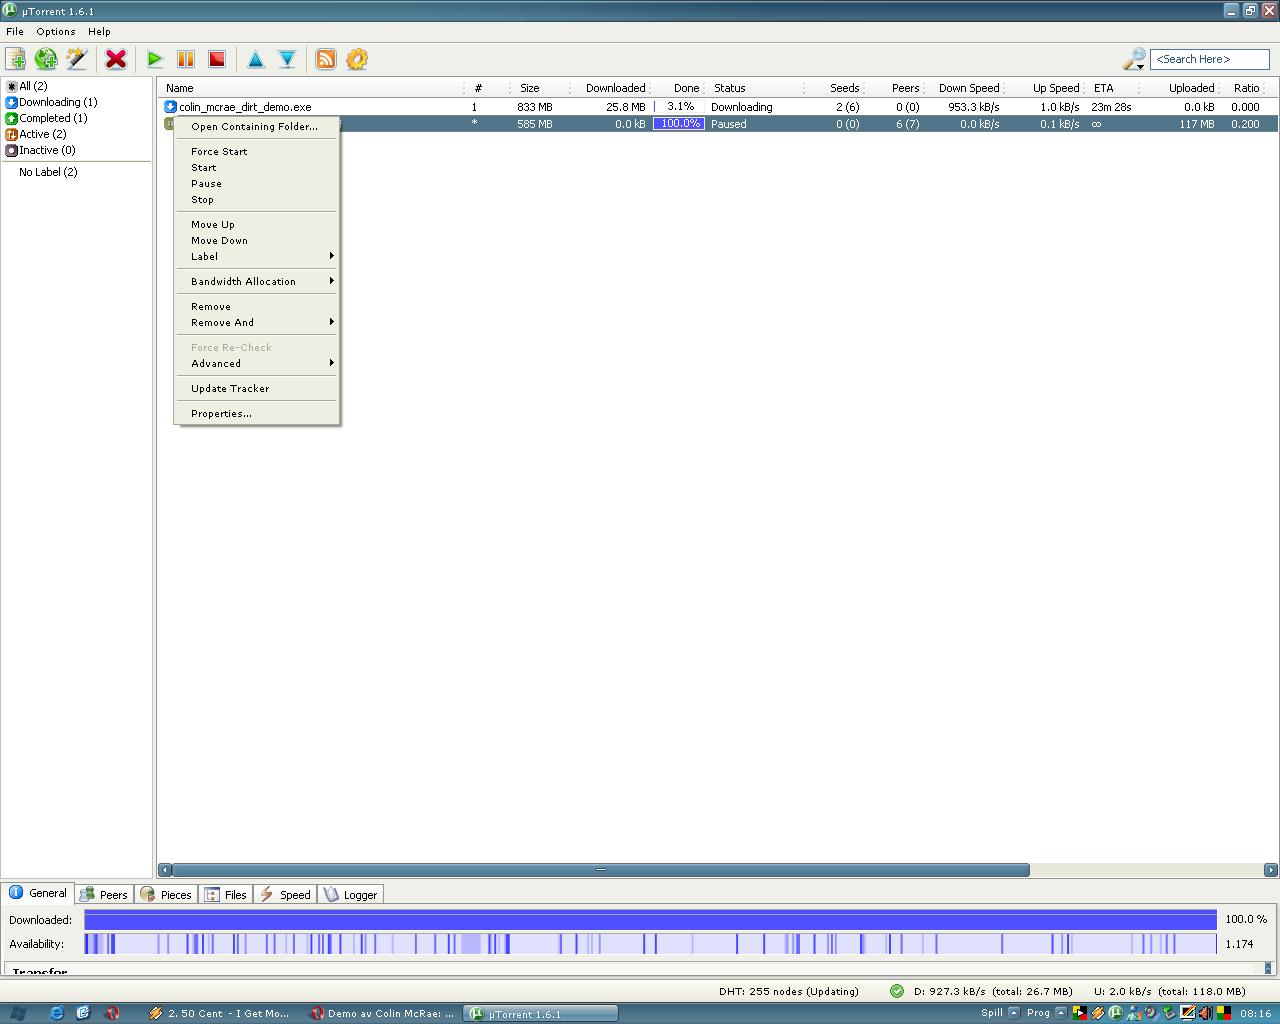Viewport: 1280px width, 1024px height.
Task: Choose Start in the context menu
Action: pos(257,167)
